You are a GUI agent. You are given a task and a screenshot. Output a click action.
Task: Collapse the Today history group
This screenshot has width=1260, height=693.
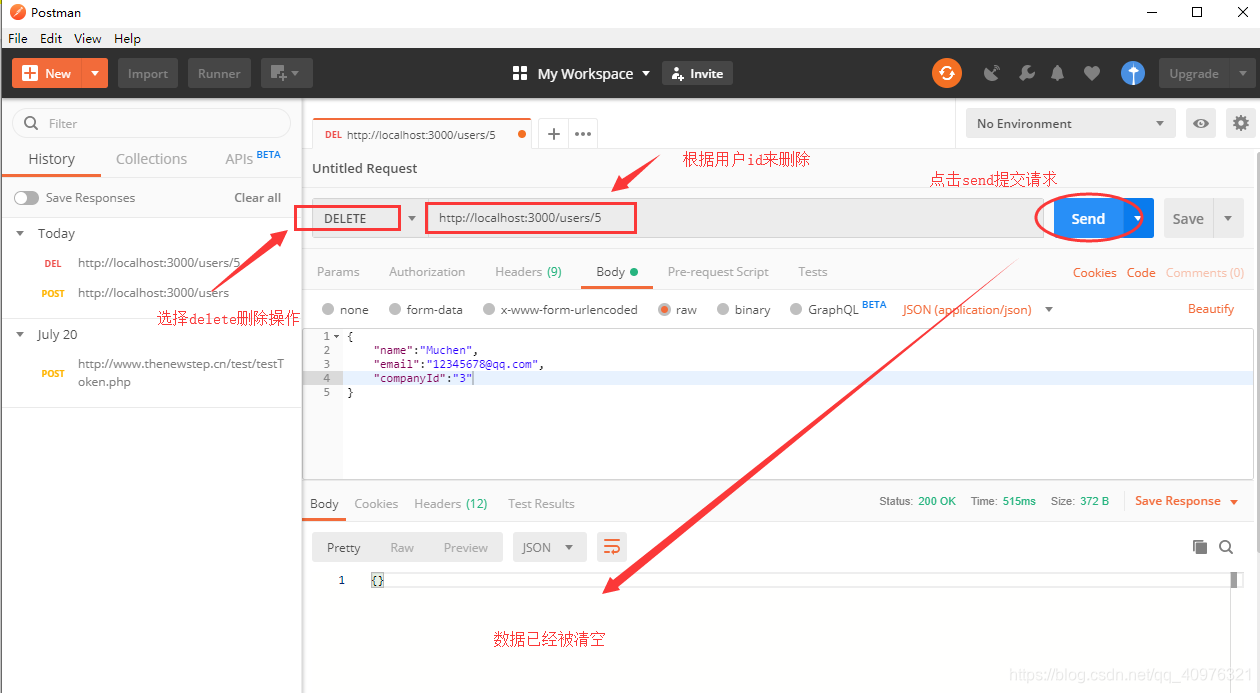tap(20, 233)
